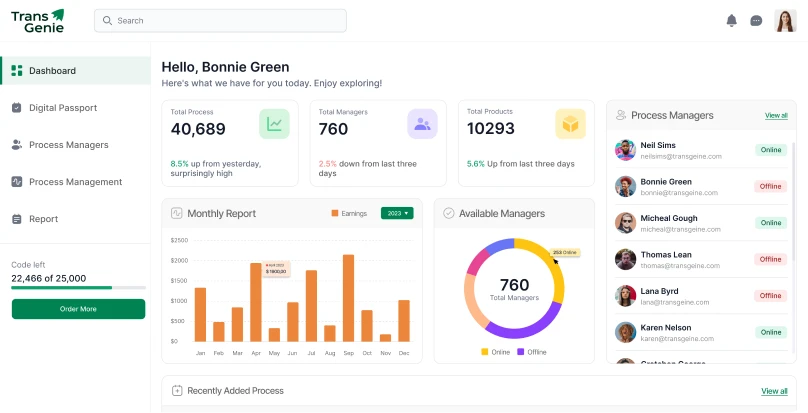The image size is (808, 413).
Task: Click the Available Managers checkmark icon
Action: pyautogui.click(x=449, y=213)
